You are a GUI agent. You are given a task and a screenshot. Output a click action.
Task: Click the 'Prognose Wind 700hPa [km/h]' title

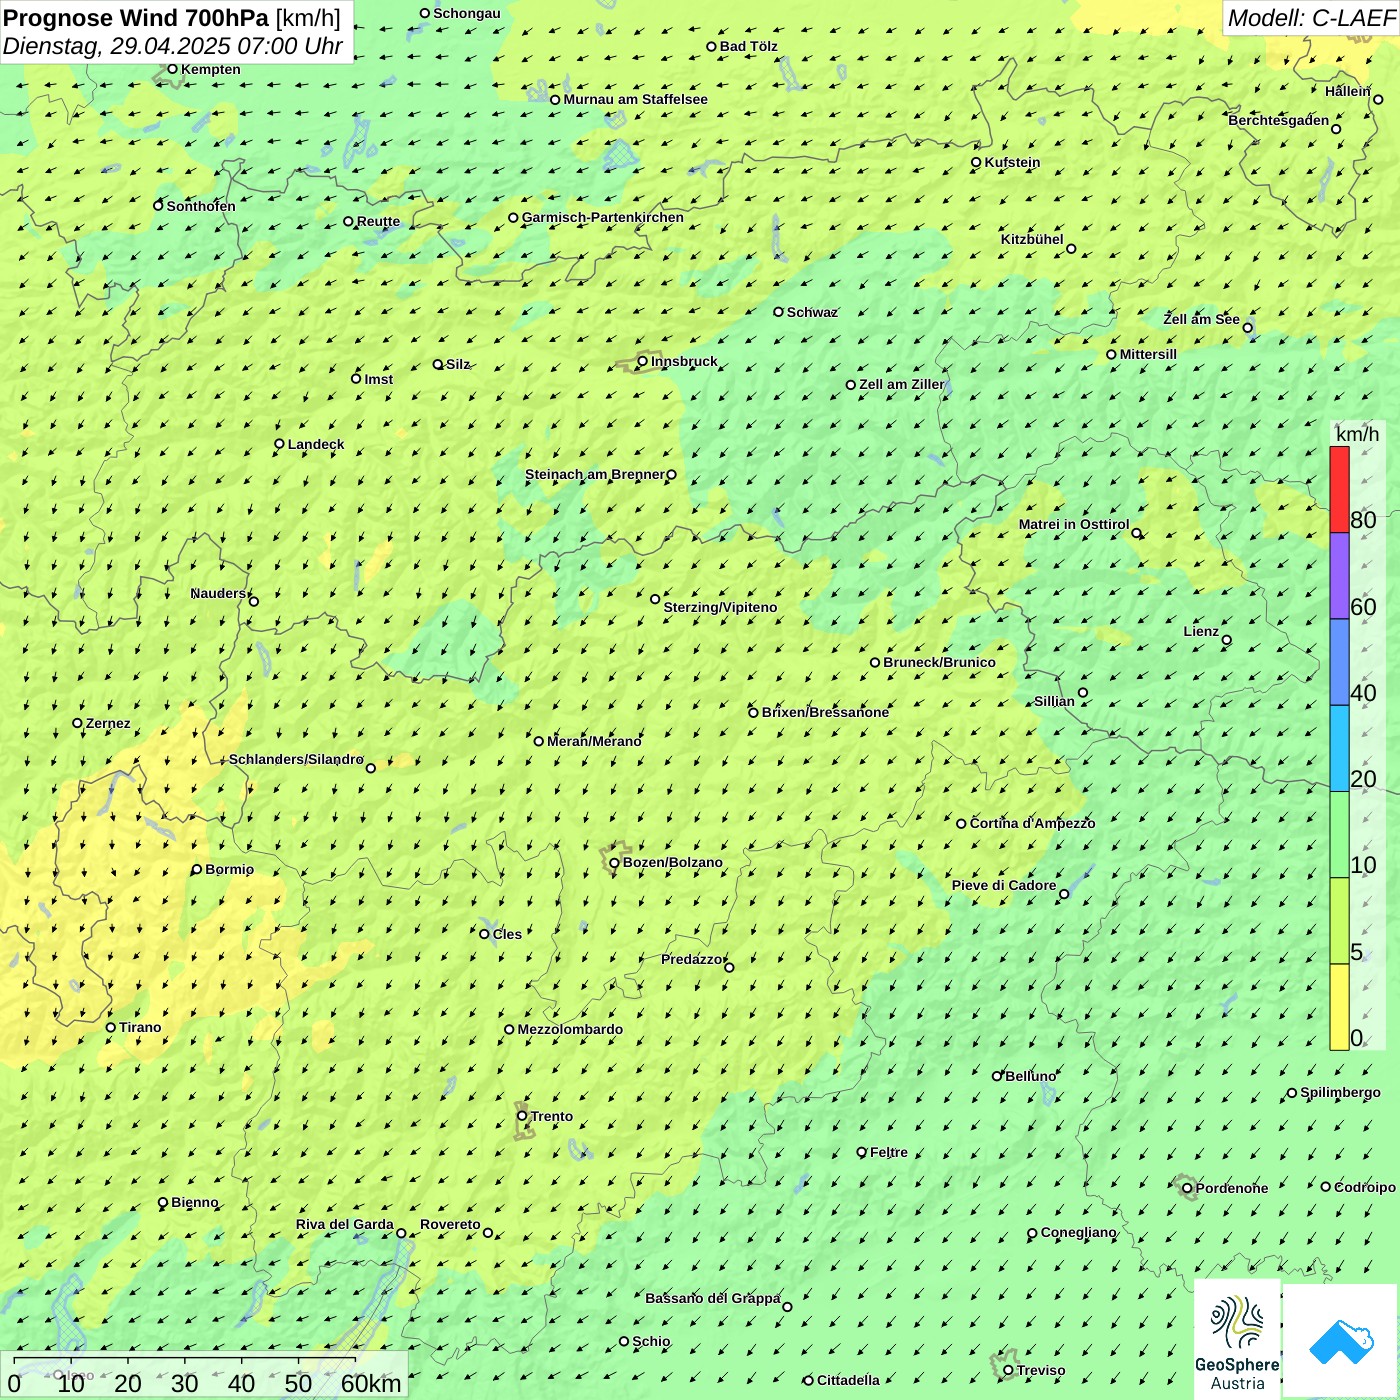click(172, 18)
